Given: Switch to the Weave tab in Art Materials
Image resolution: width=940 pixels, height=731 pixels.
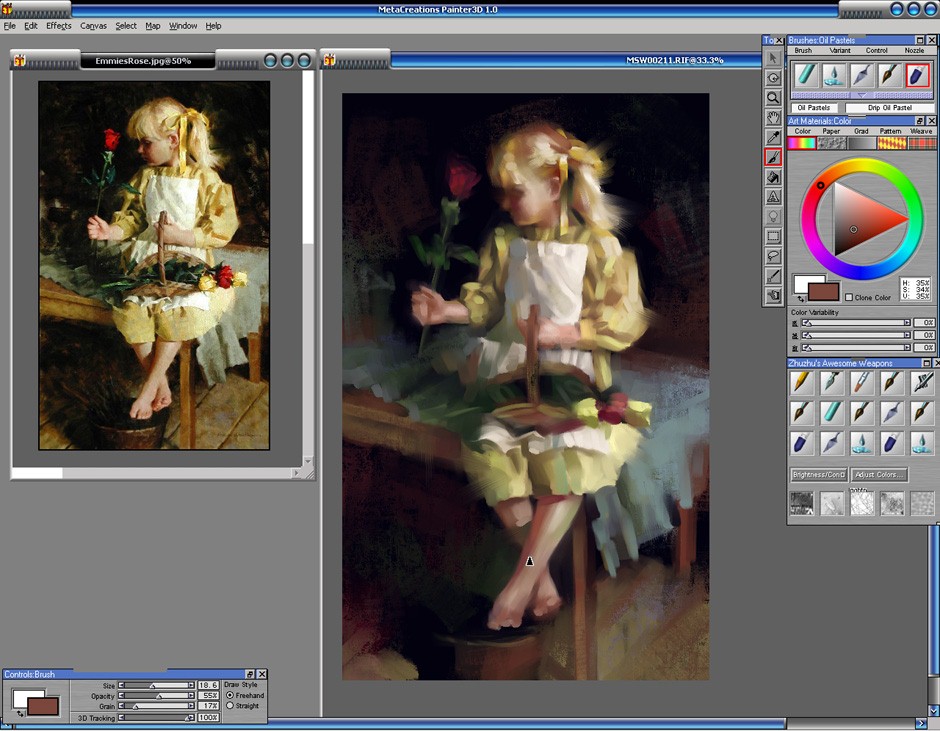Looking at the screenshot, I should point(921,131).
